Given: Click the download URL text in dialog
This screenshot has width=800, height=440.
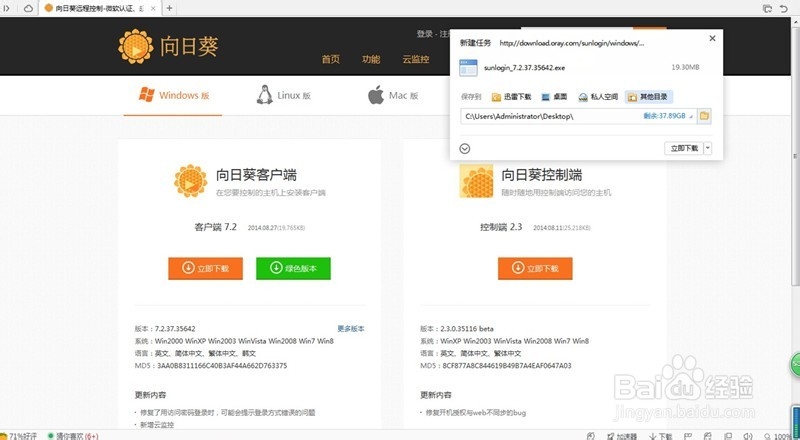Looking at the screenshot, I should 571,43.
